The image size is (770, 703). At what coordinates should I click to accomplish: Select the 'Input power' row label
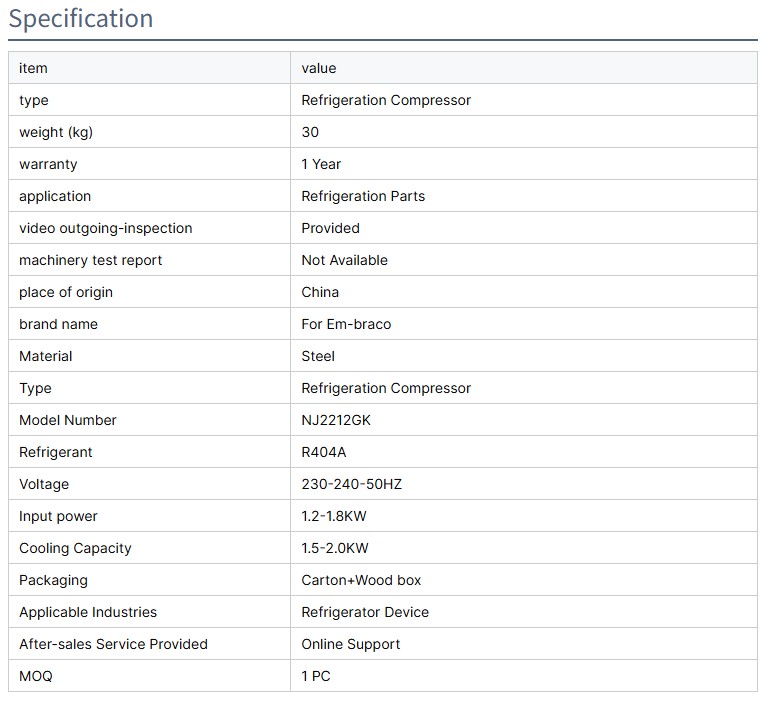[58, 516]
